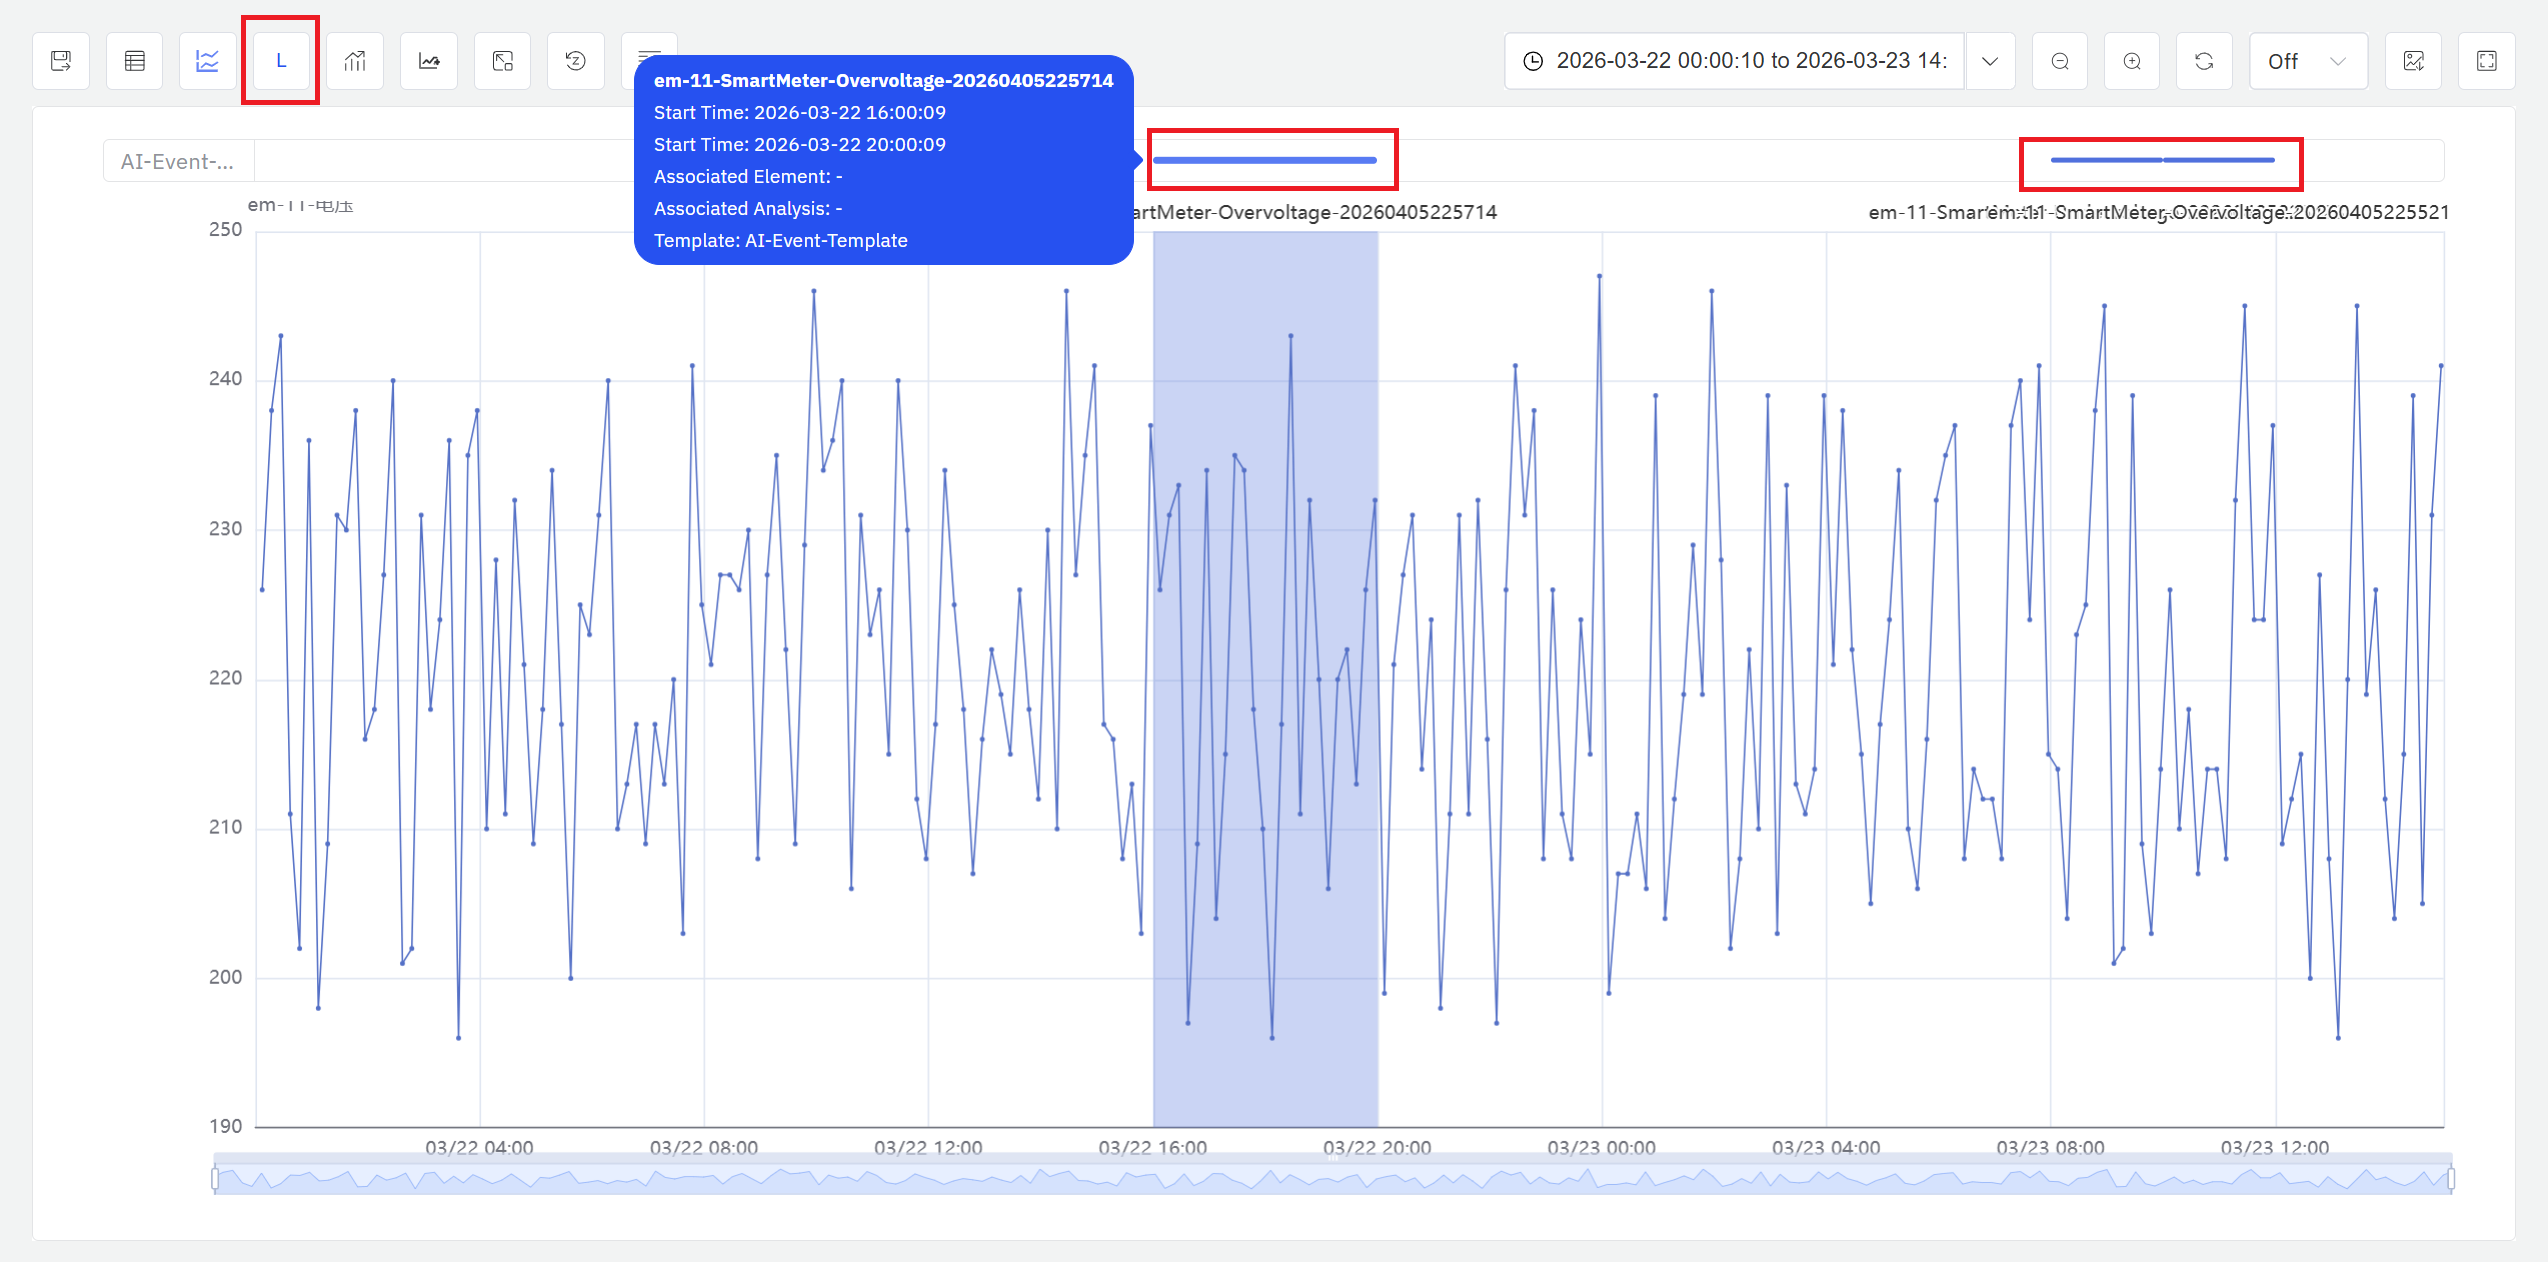Zoom in using the magnifier plus icon
Image resolution: width=2548 pixels, height=1262 pixels.
click(x=2132, y=61)
